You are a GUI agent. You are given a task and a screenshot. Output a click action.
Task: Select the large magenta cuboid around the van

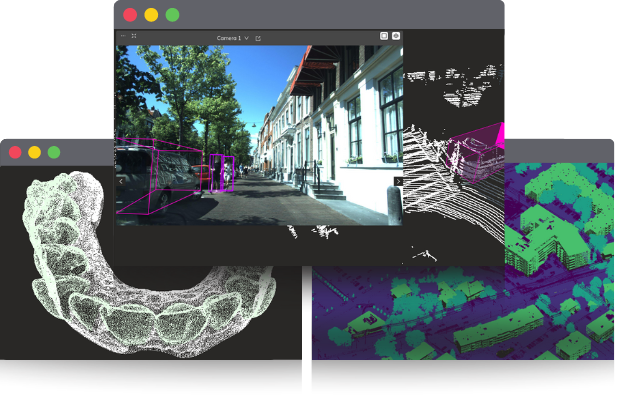coord(159,176)
